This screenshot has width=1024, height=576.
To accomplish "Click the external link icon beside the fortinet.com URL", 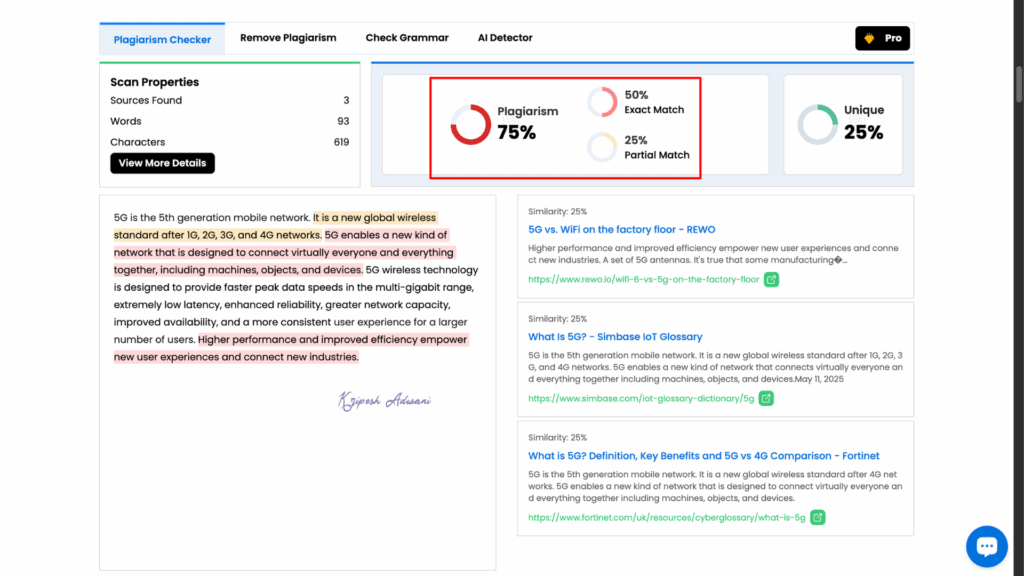I will point(817,517).
